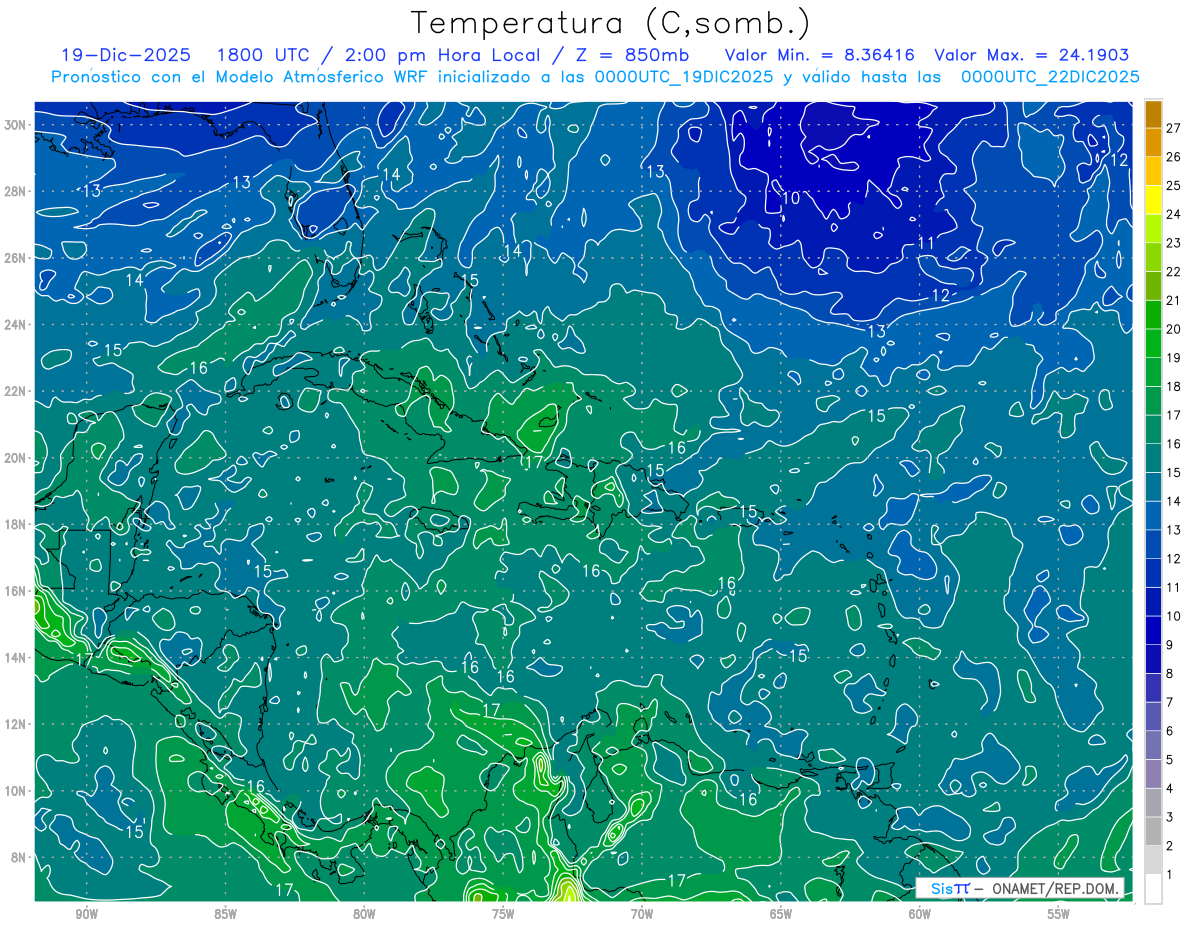This screenshot has height=927, width=1200.
Task: Click the "28N" latitude axis label
Action: click(x=15, y=191)
